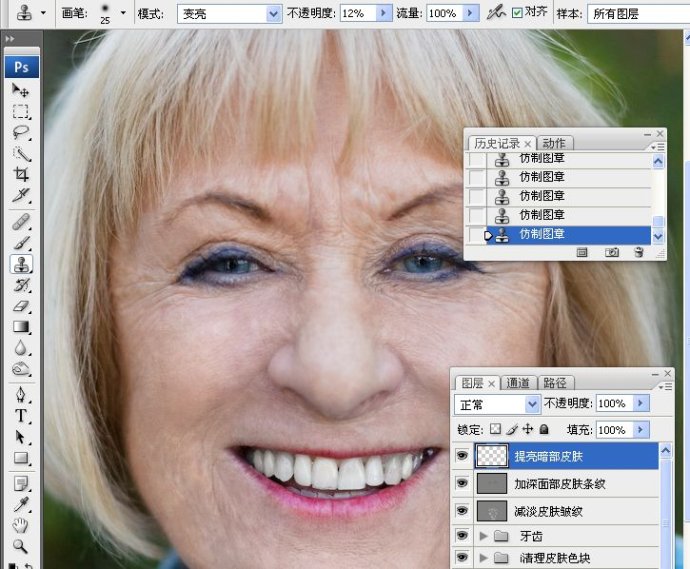690x569 pixels.
Task: Select the Rectangle shape tool
Action: coord(20,458)
